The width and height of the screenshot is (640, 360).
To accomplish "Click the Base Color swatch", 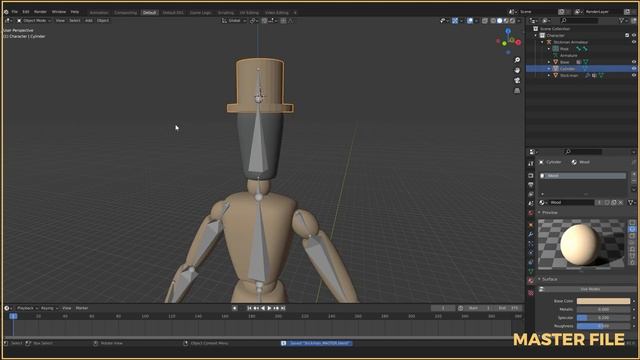I will coord(603,301).
